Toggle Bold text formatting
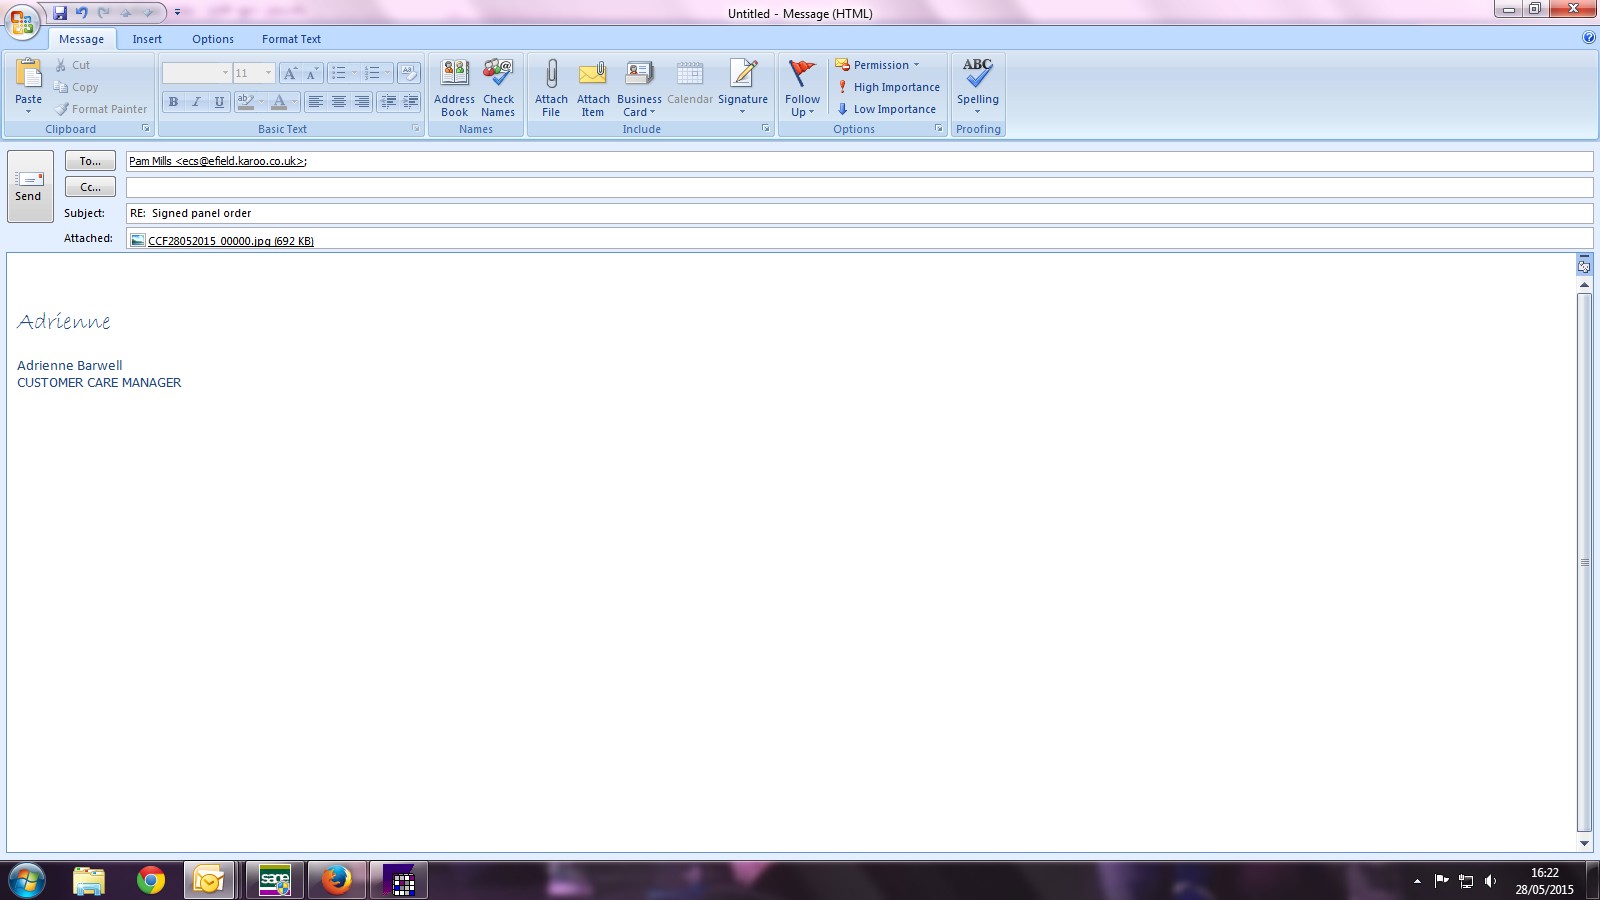The image size is (1600, 900). [x=173, y=102]
